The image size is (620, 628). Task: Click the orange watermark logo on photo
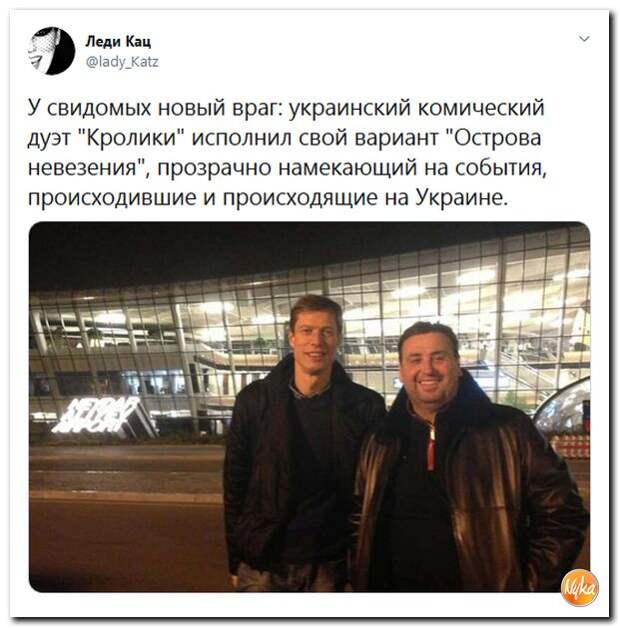(579, 588)
